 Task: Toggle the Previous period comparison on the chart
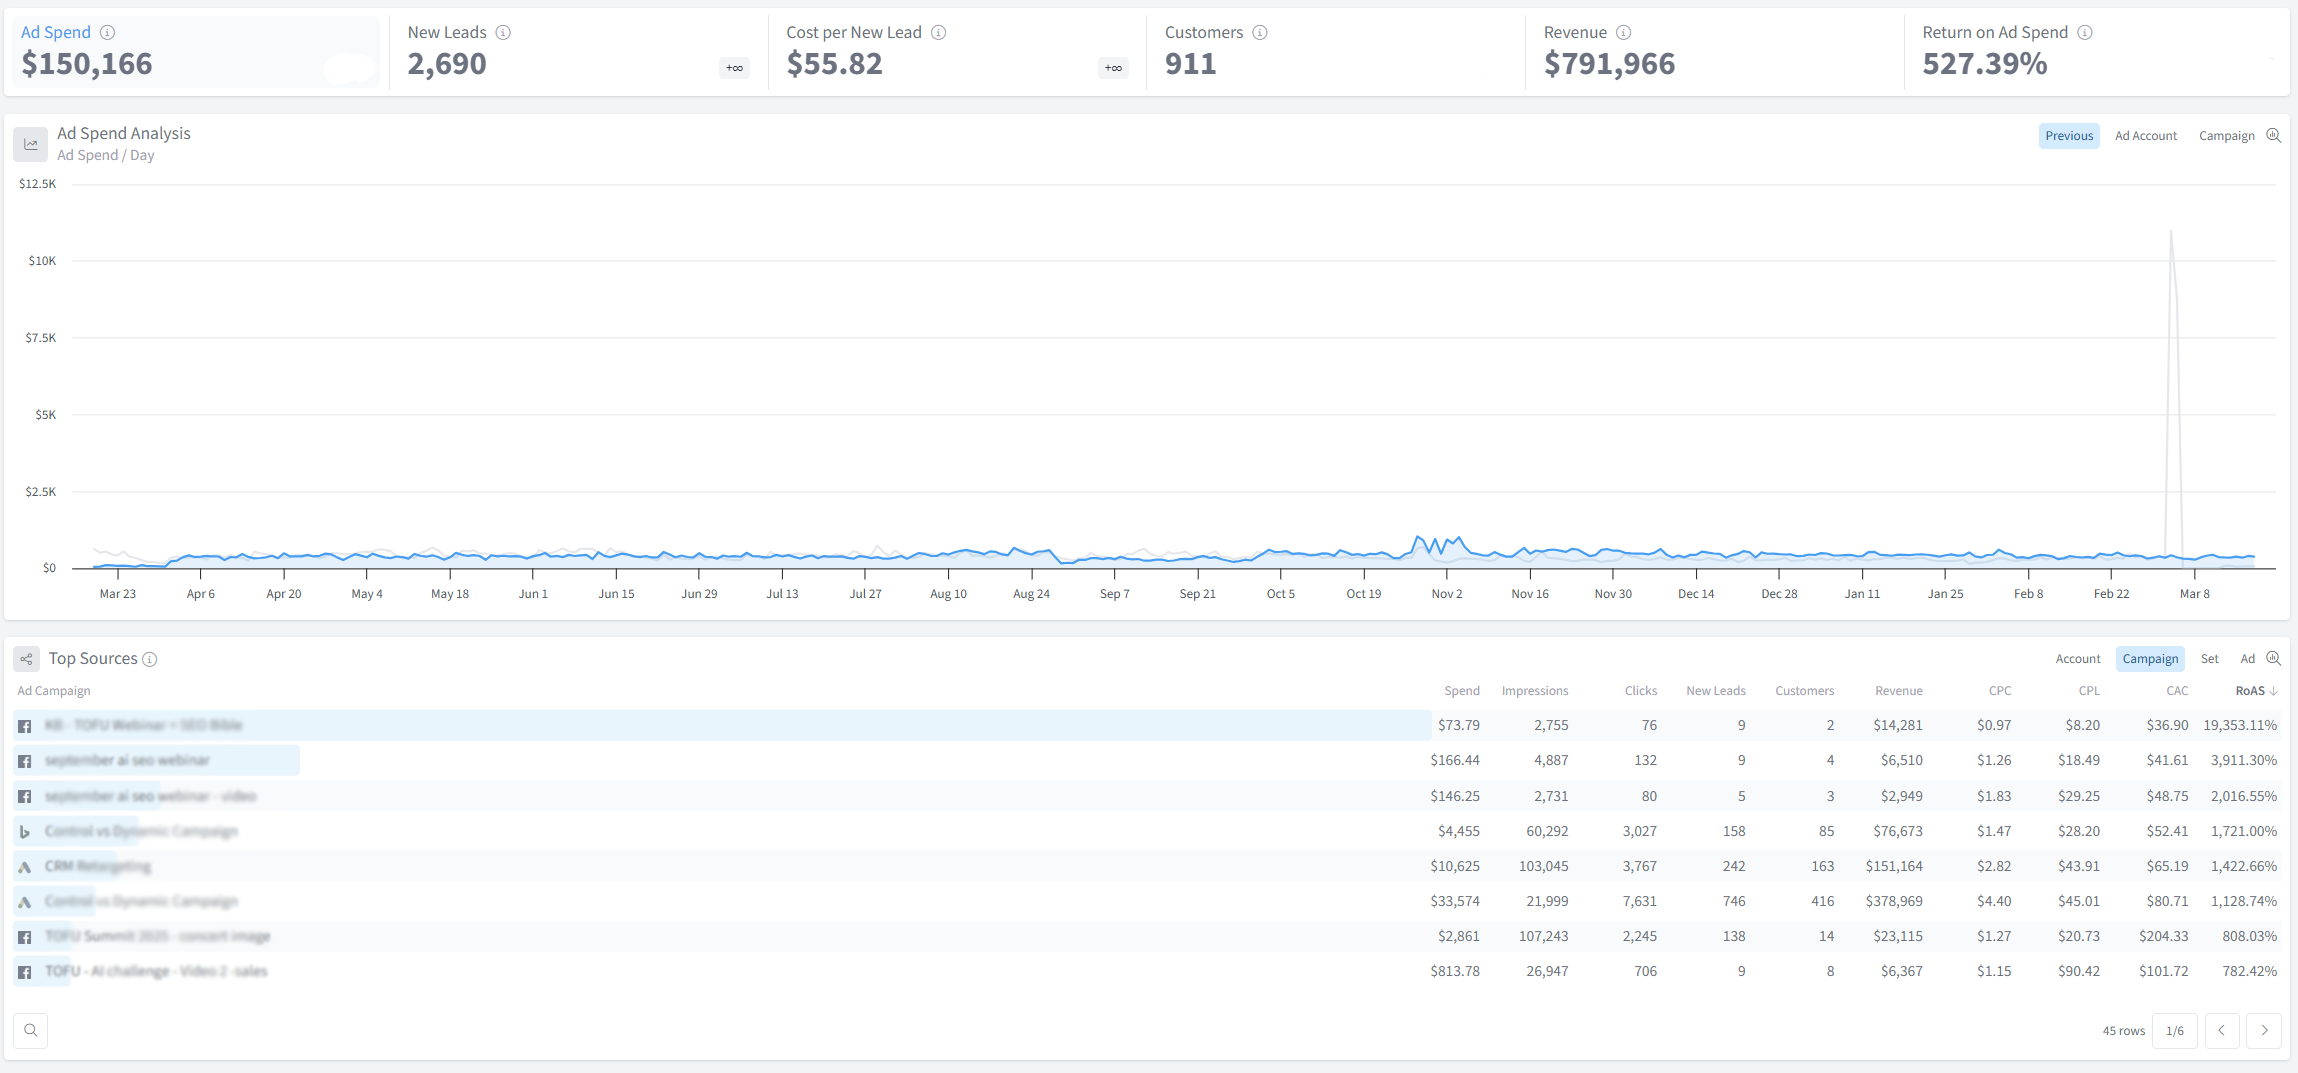pyautogui.click(x=2069, y=136)
